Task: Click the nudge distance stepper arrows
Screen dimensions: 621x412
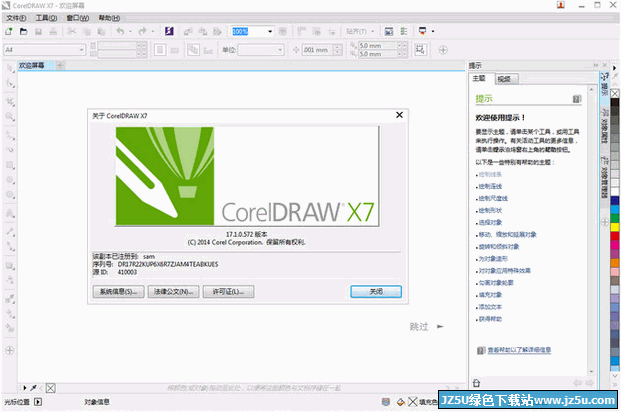Action: click(x=337, y=50)
